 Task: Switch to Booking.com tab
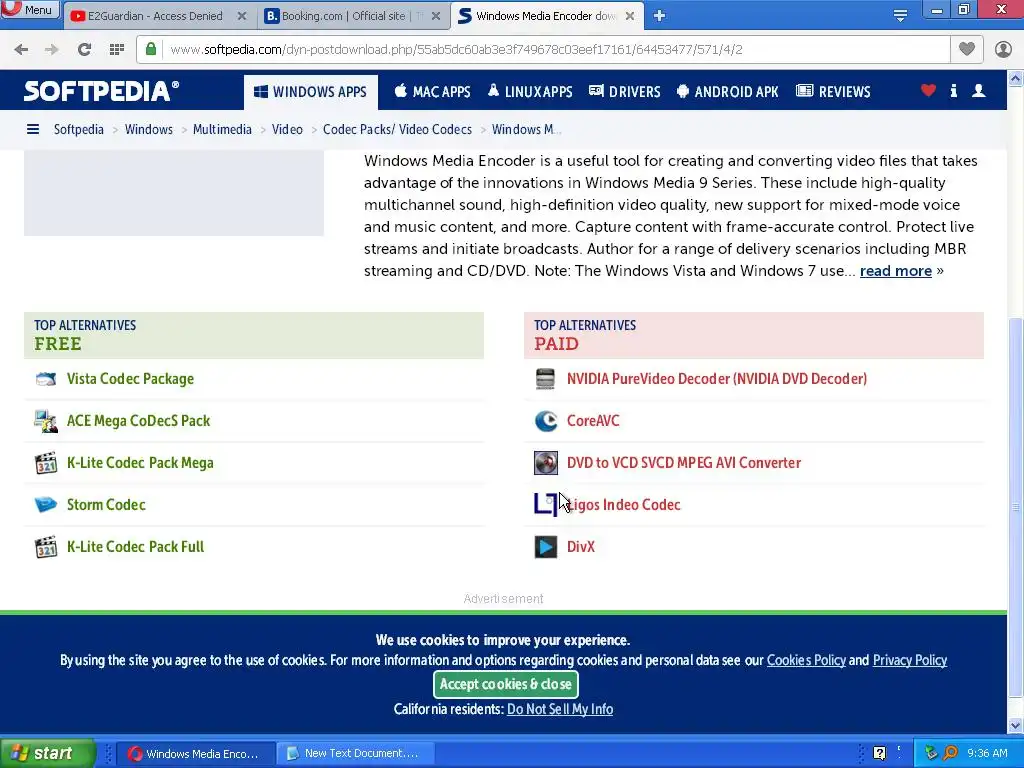coord(353,16)
